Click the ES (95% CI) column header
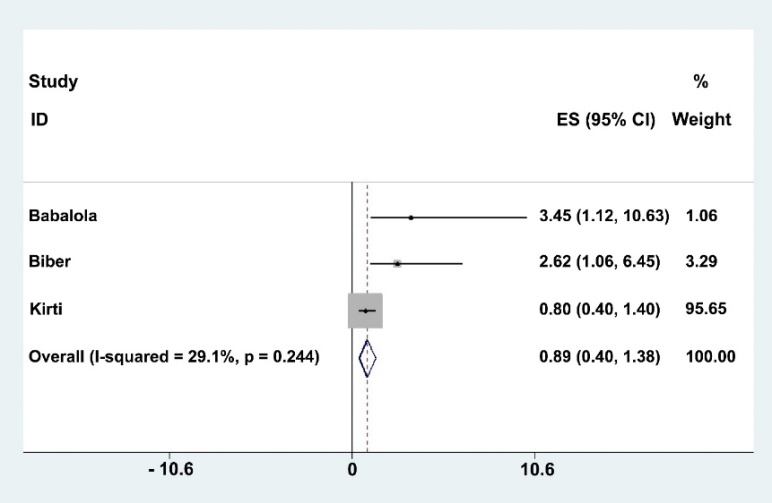772x503 pixels. 605,120
